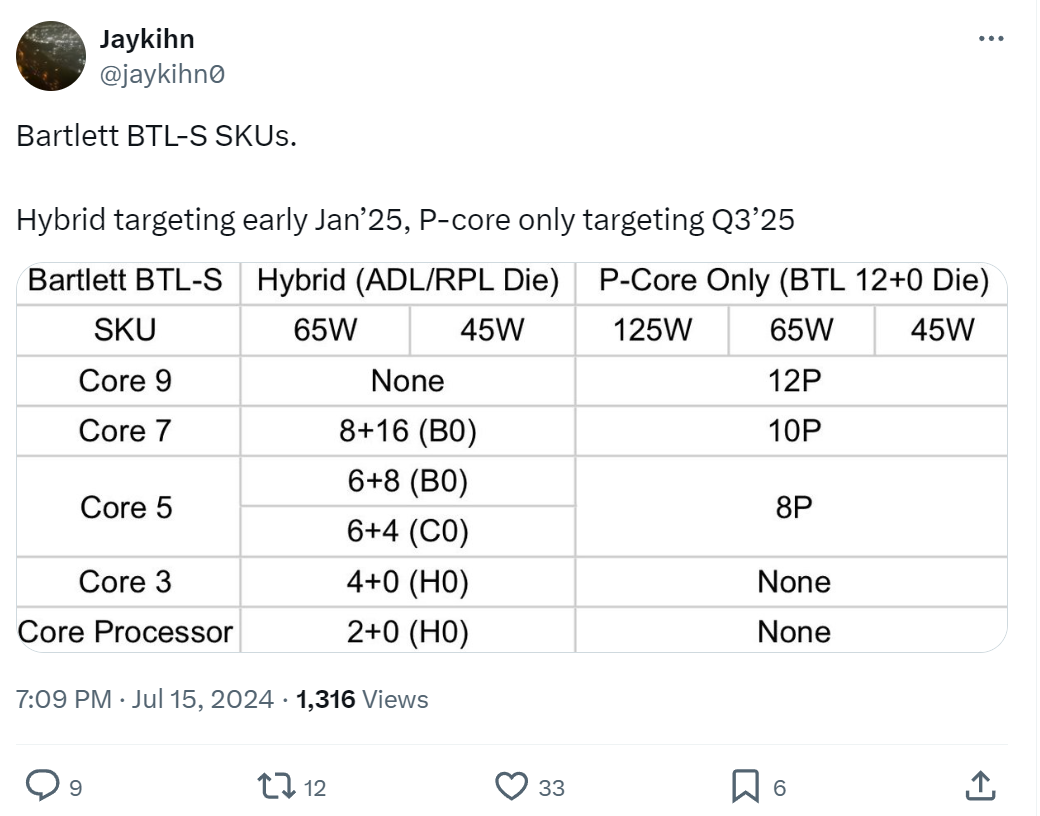Click the "Core Processor" row label in image
The width and height of the screenshot is (1040, 816).
[x=125, y=632]
